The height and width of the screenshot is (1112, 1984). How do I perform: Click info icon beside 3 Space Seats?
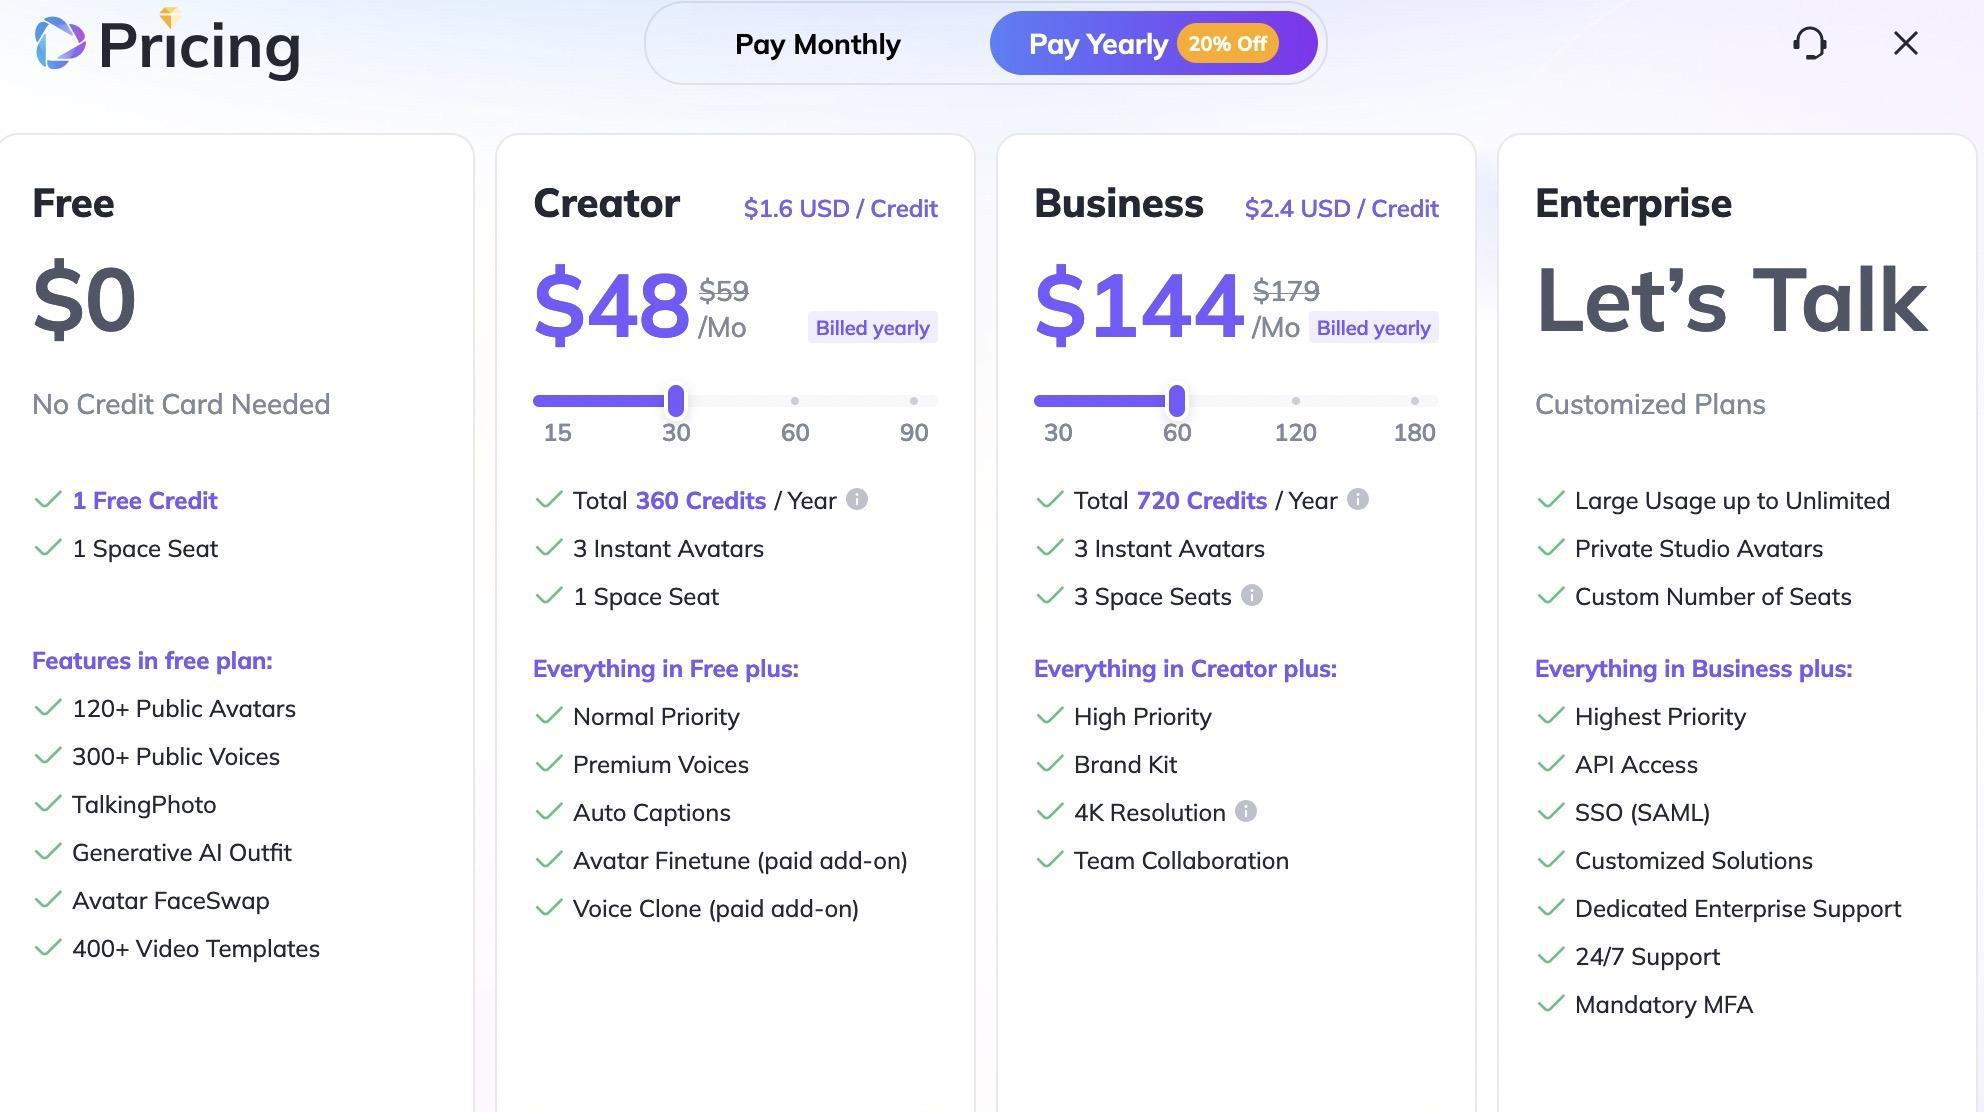coord(1252,595)
